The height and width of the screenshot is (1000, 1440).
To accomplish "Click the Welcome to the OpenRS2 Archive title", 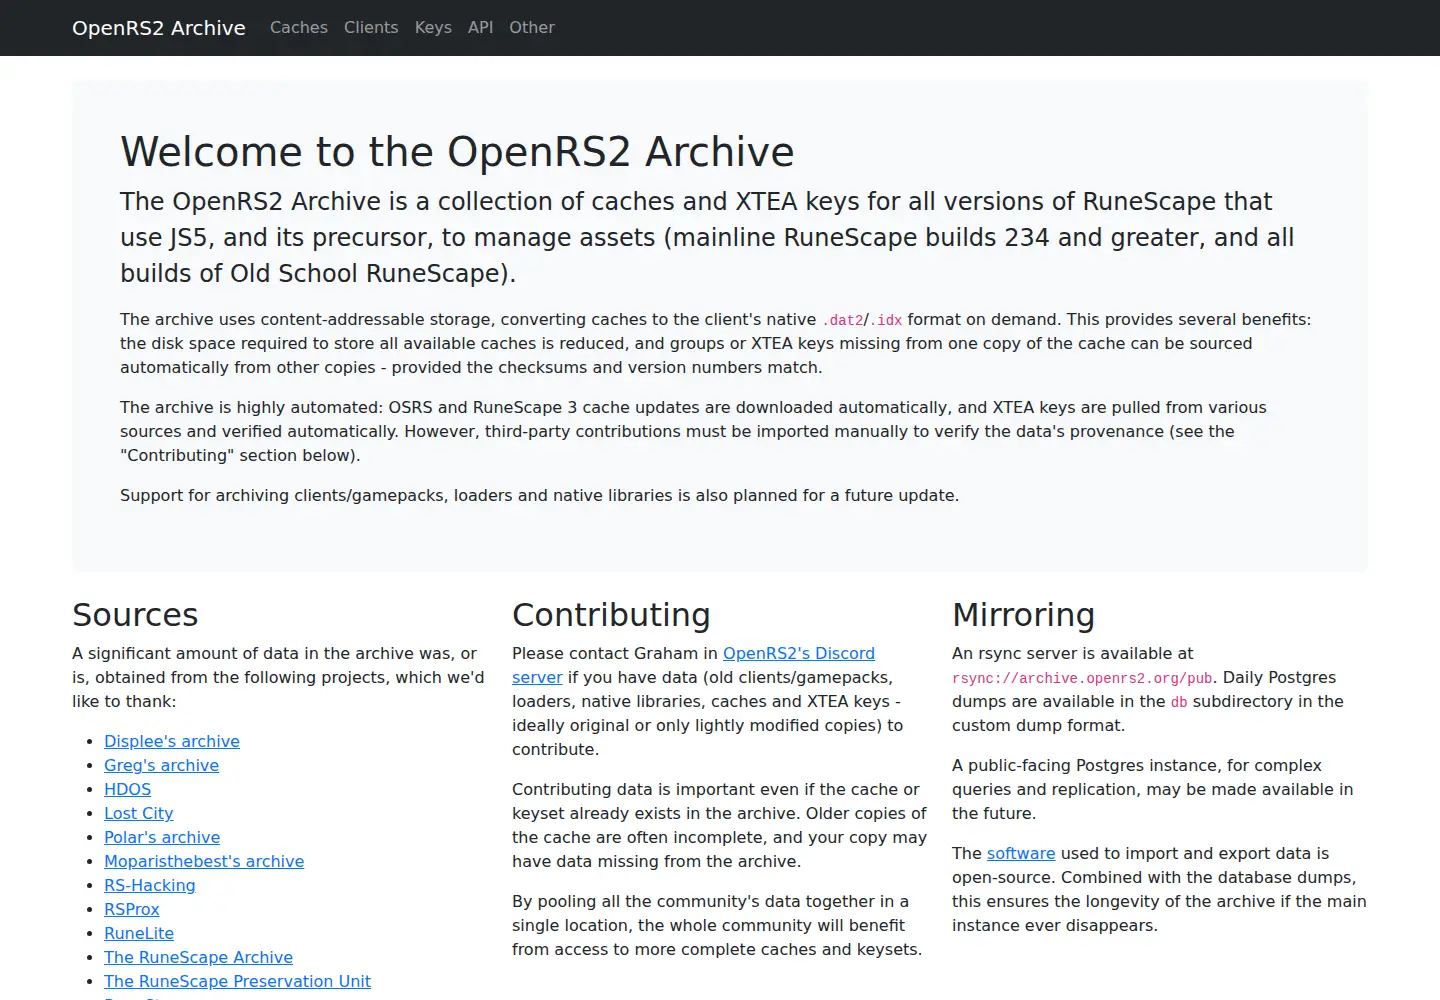I will click(457, 152).
